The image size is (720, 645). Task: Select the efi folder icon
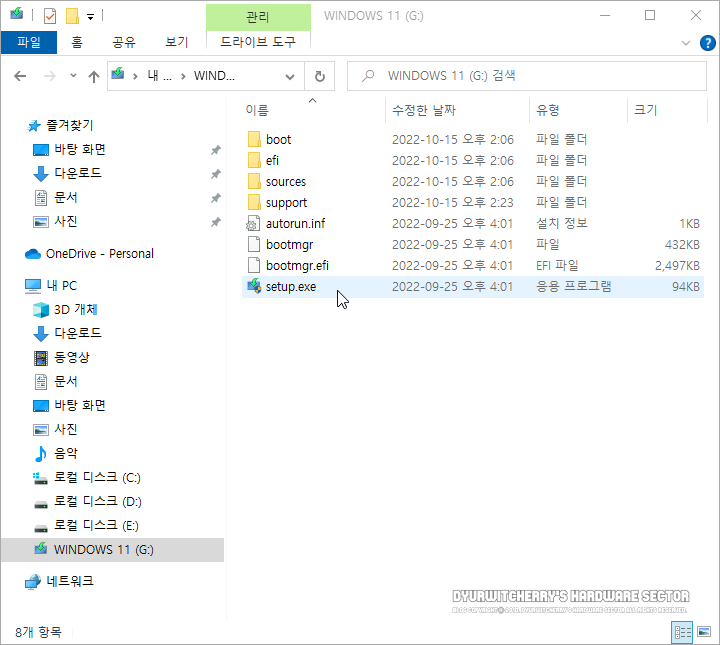tap(254, 160)
